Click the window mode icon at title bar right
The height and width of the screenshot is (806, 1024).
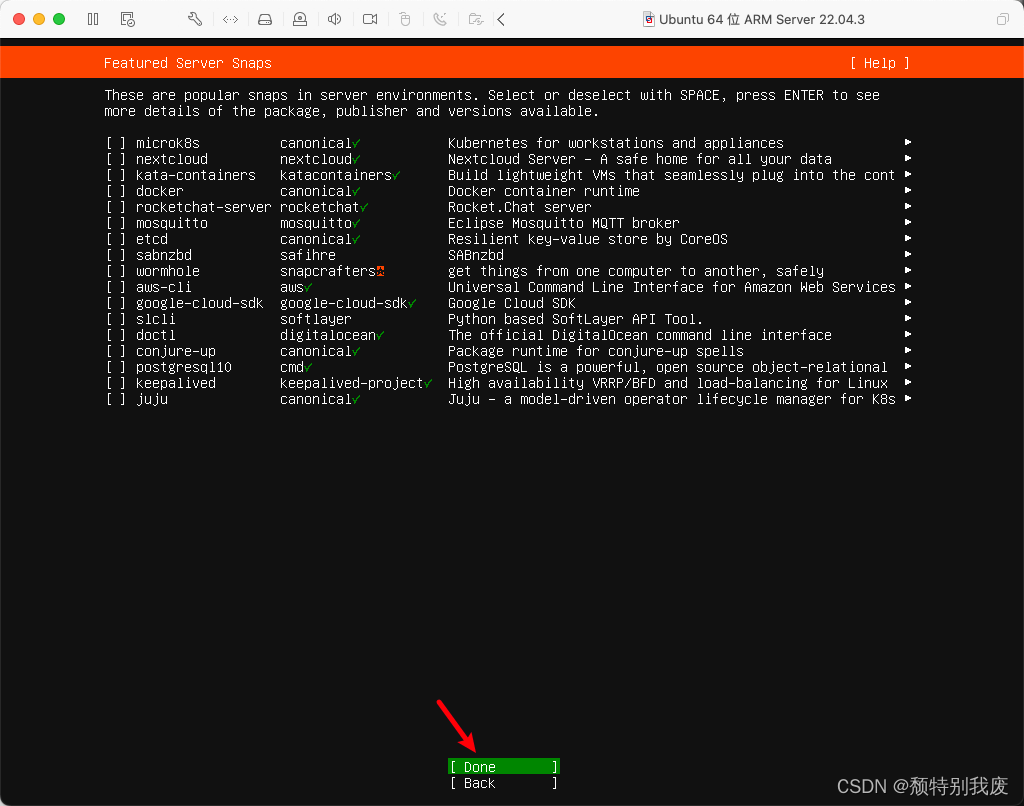pos(1002,20)
